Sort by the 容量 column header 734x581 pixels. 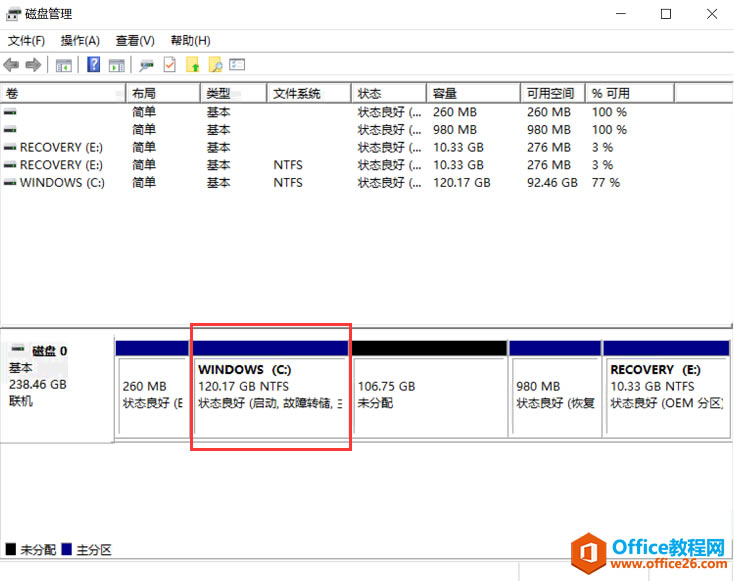pyautogui.click(x=473, y=94)
